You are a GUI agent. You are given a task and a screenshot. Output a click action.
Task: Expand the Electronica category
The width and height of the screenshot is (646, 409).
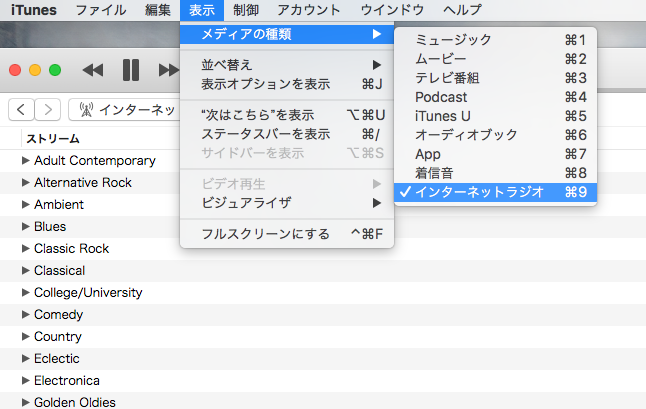(26, 381)
